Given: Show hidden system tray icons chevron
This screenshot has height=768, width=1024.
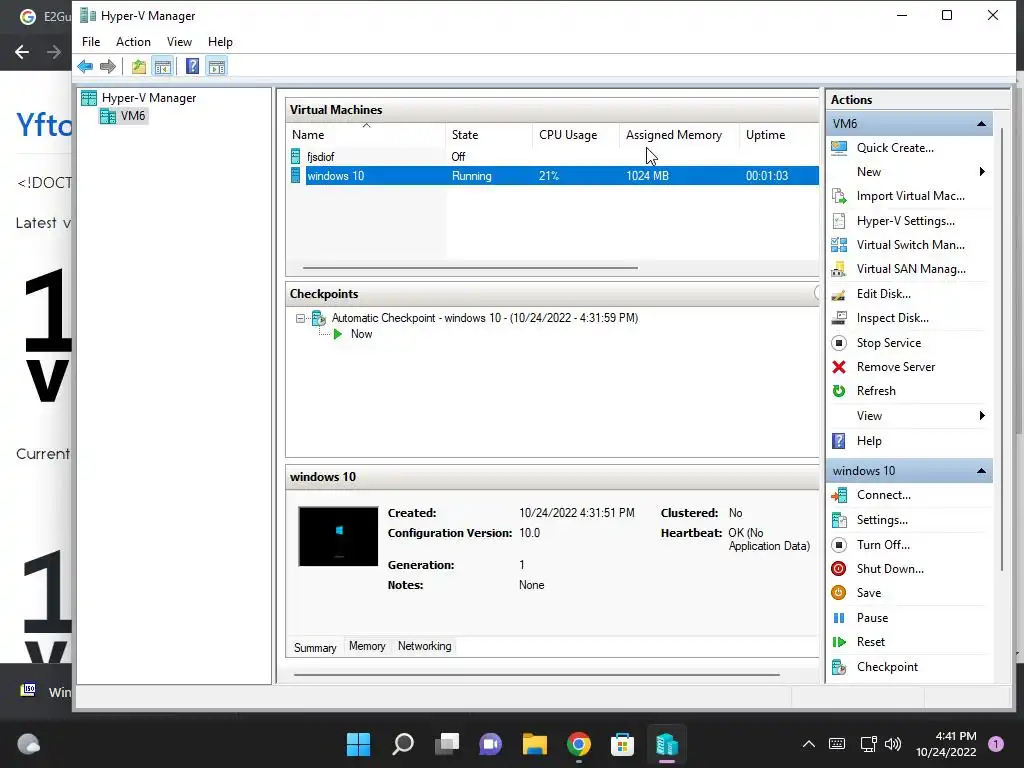Looking at the screenshot, I should (x=808, y=744).
